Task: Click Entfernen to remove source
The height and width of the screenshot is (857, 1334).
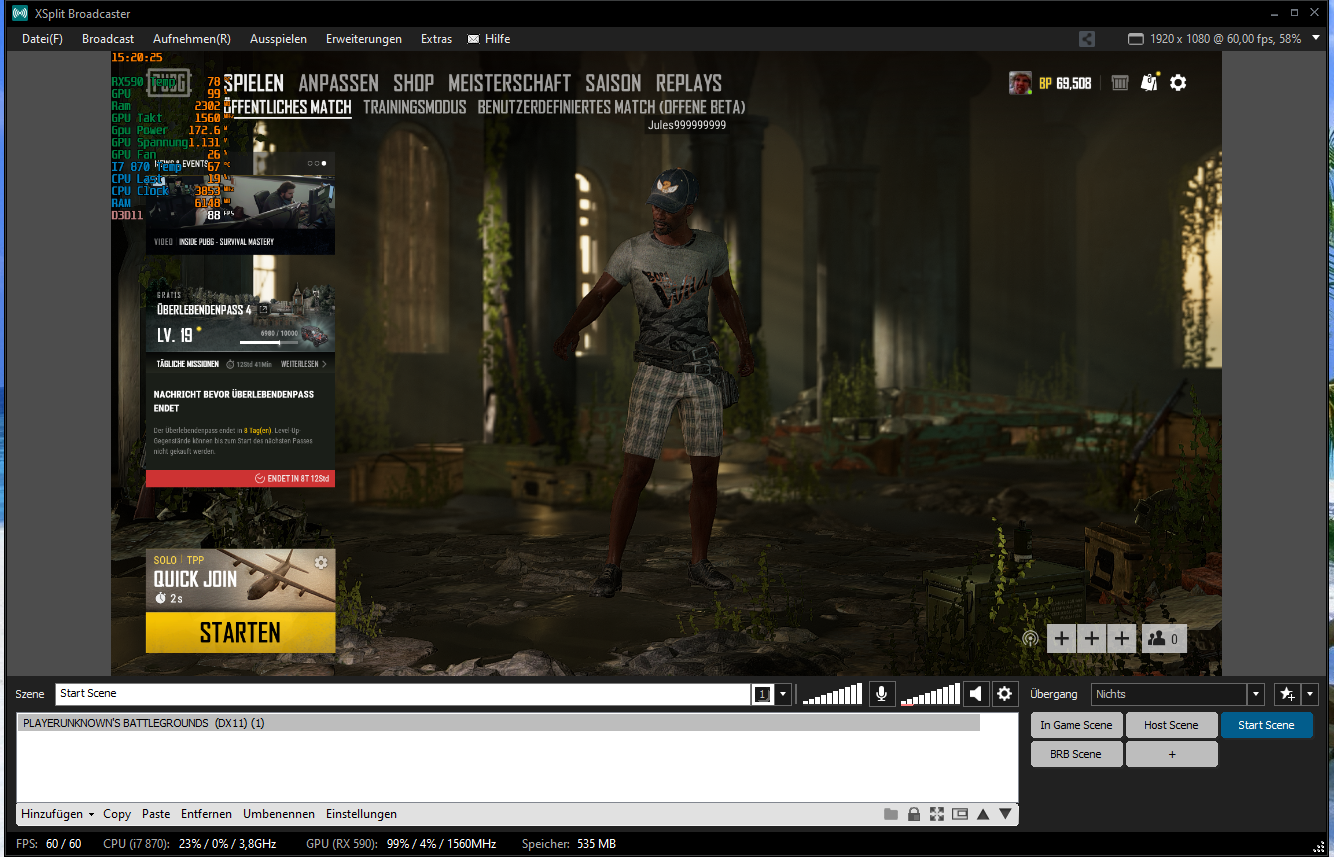Action: tap(207, 814)
